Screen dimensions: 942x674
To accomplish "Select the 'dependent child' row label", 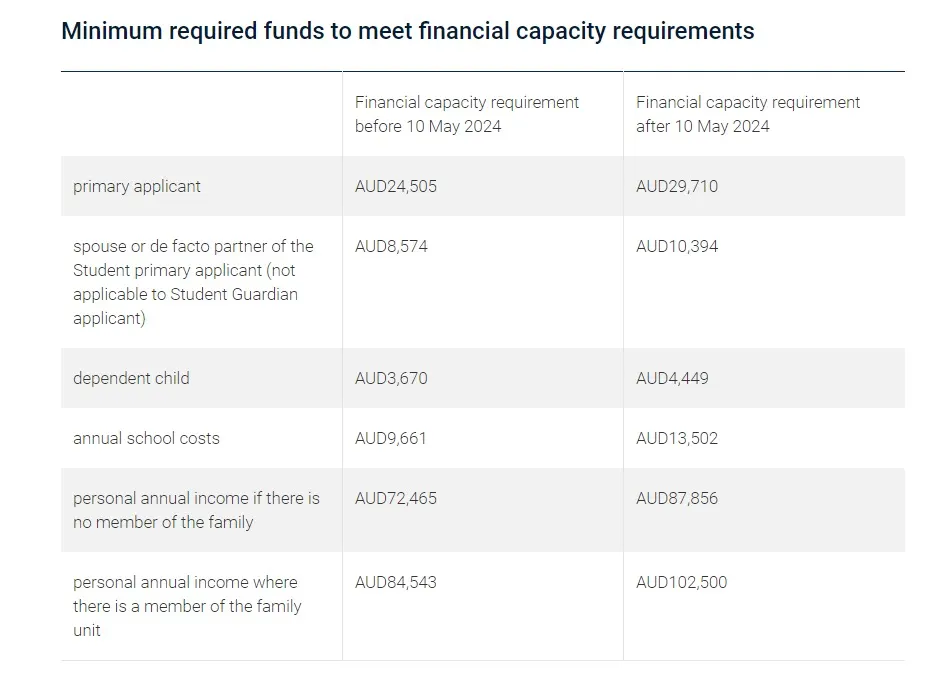I will point(131,378).
